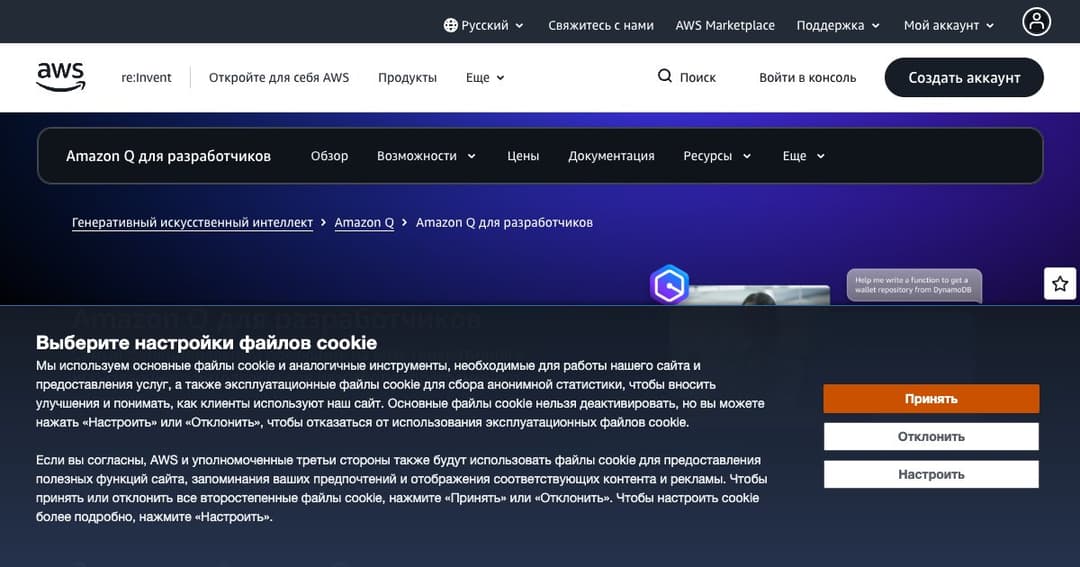This screenshot has height=567, width=1080.
Task: Click the search magnifier icon
Action: [665, 76]
